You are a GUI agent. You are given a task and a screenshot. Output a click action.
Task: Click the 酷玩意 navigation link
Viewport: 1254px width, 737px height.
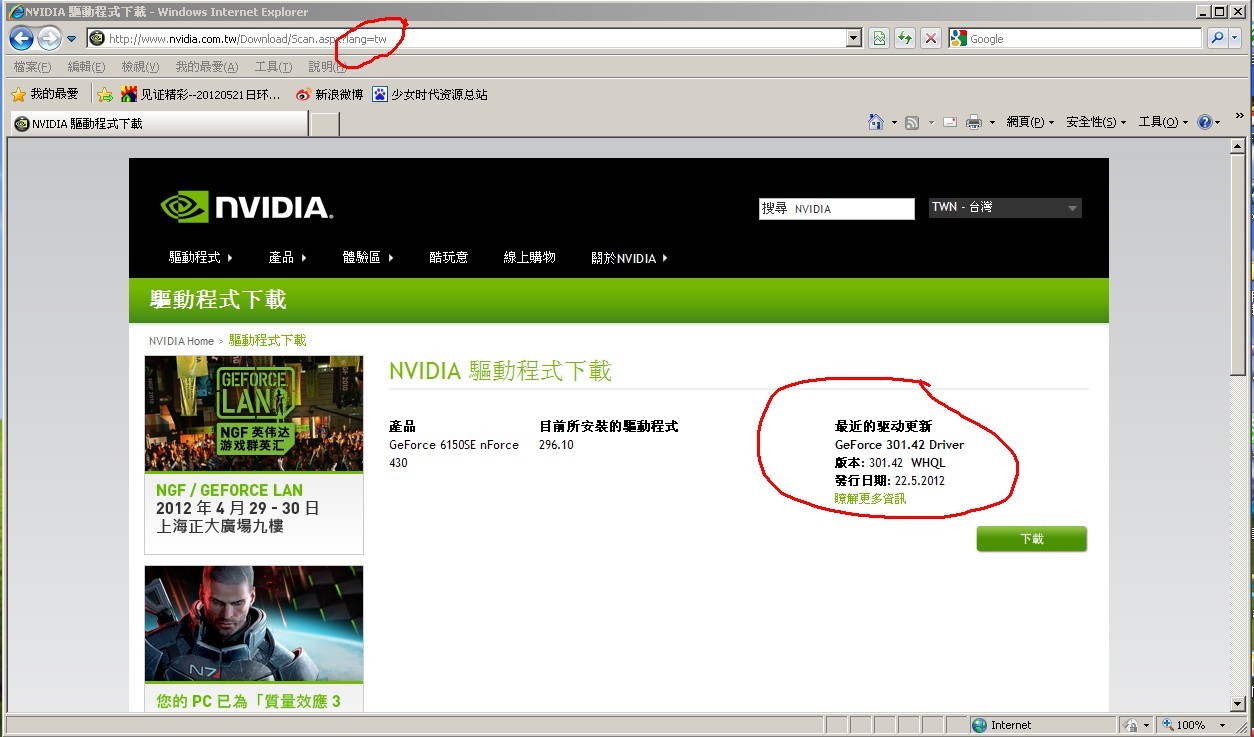coord(448,257)
